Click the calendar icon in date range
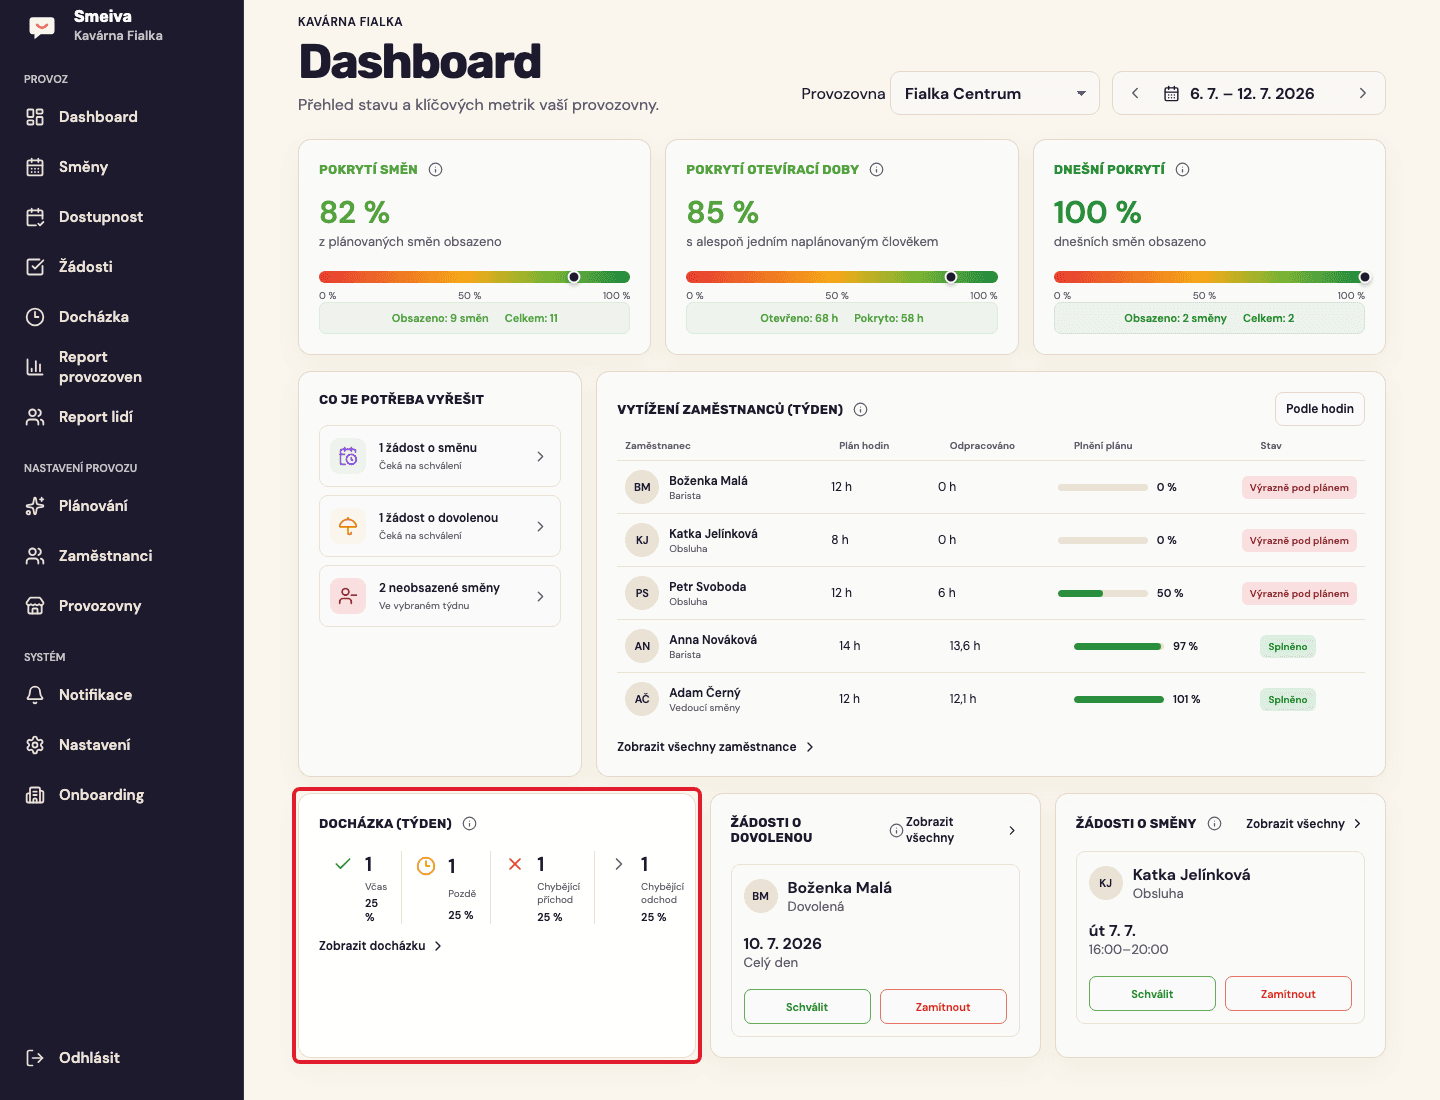 (x=1171, y=94)
